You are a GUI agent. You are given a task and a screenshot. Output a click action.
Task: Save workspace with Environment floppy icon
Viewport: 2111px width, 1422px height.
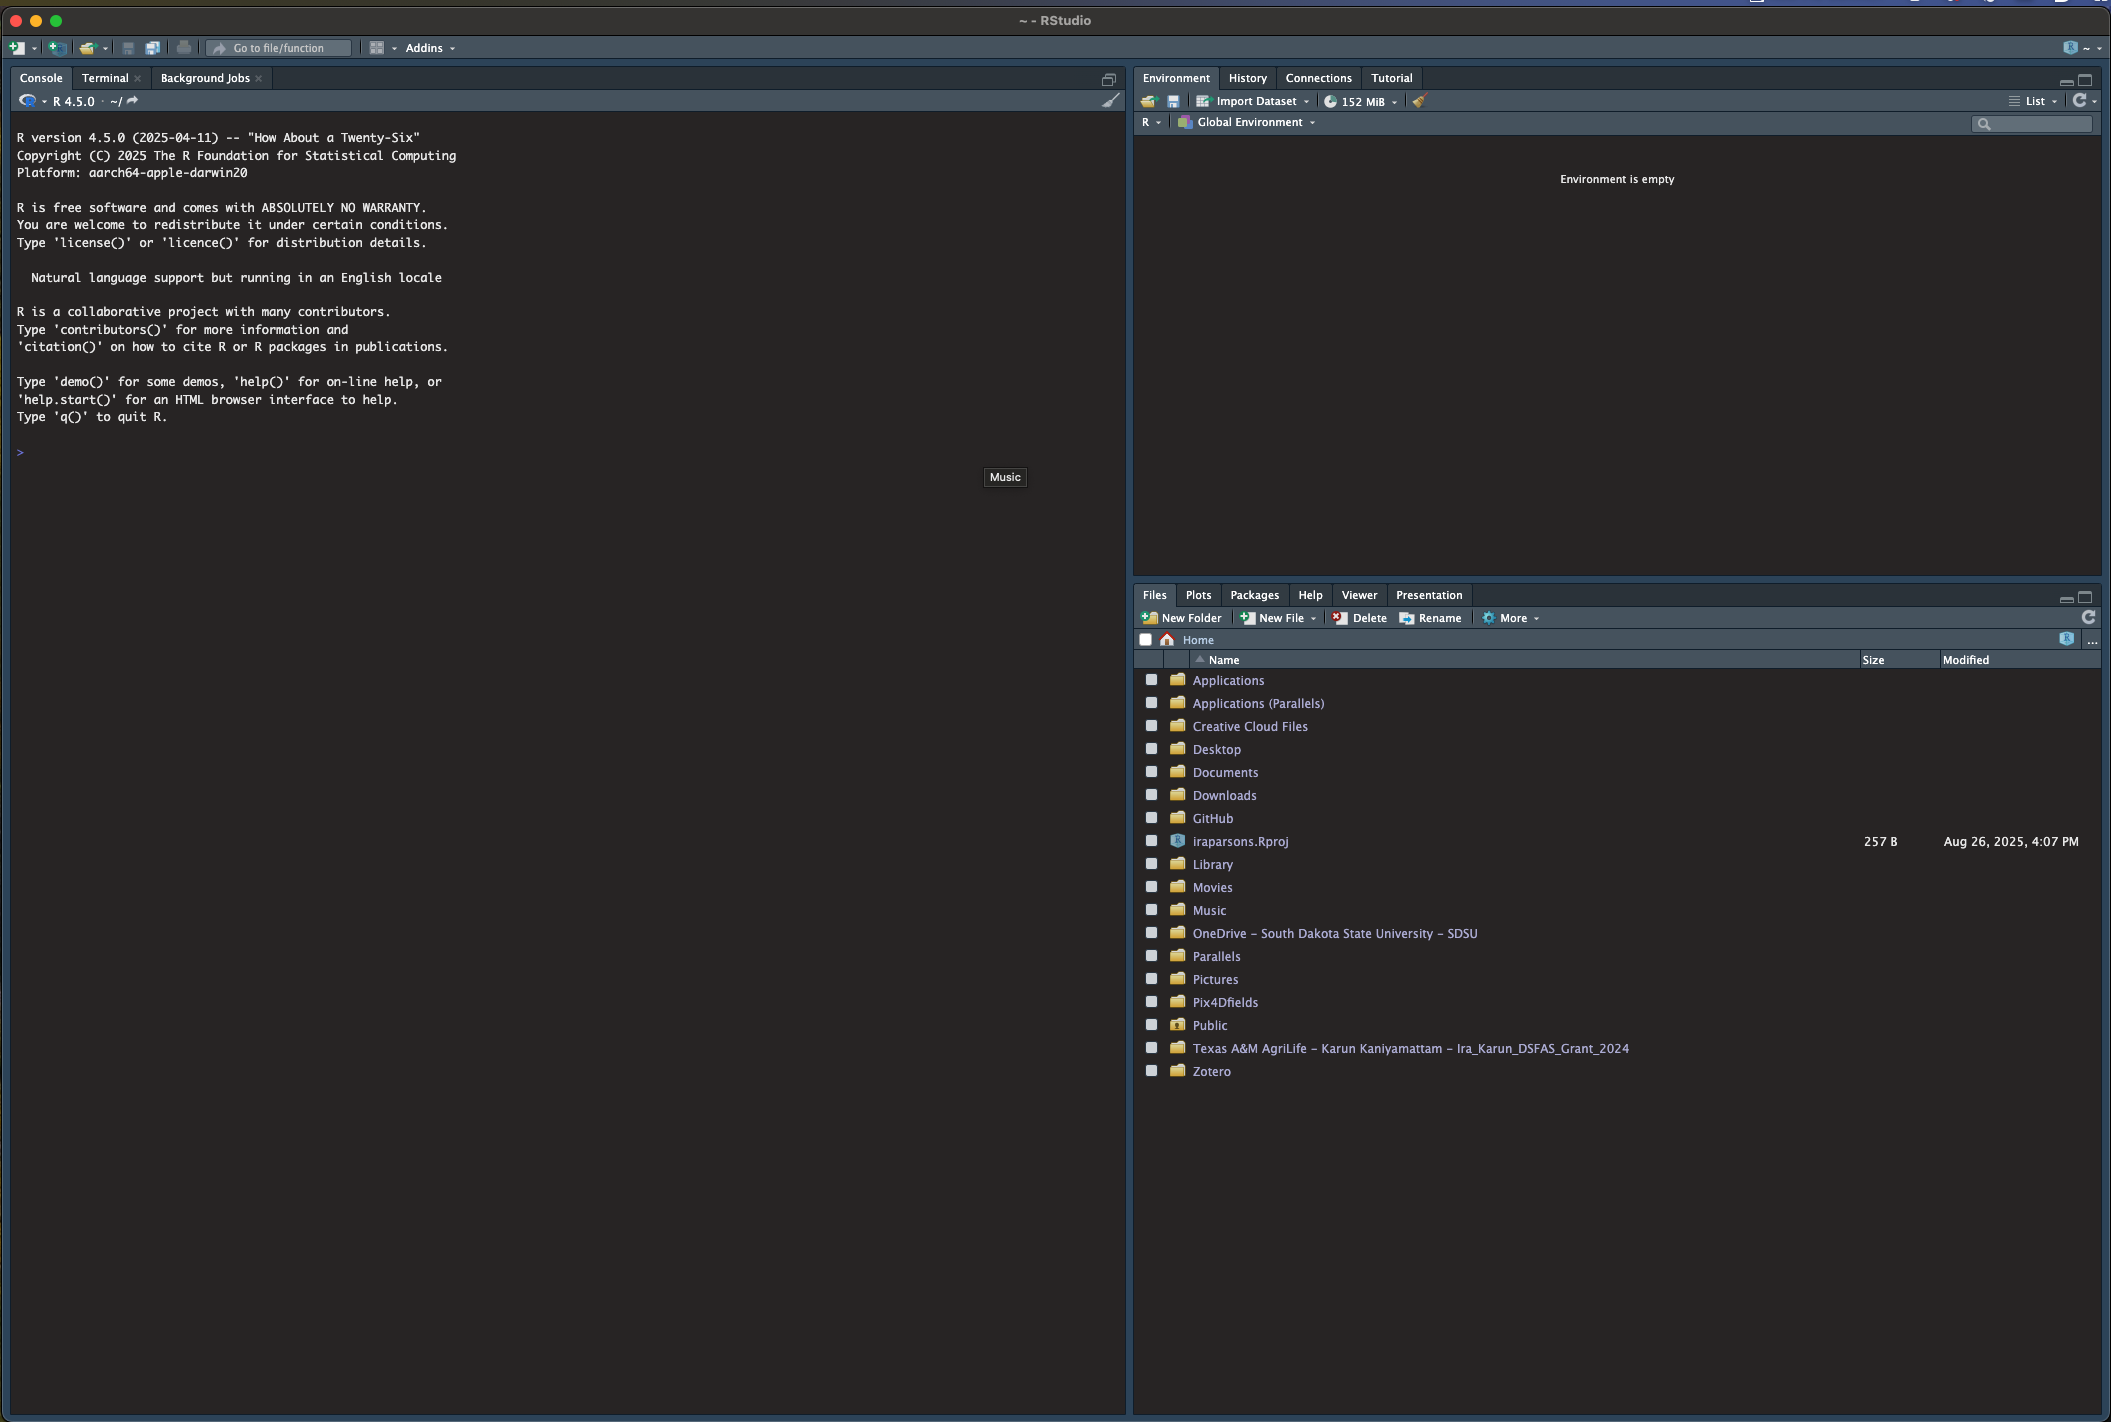(1173, 101)
